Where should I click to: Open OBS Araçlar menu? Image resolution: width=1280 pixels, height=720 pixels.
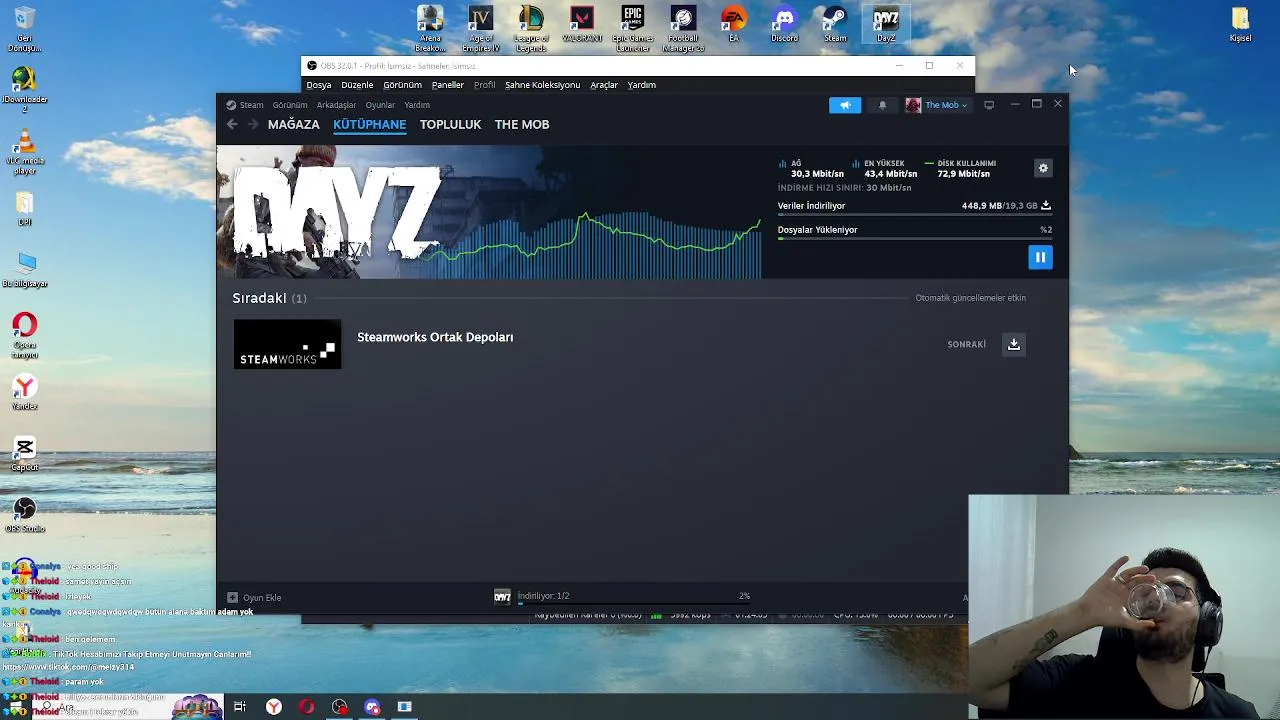[x=604, y=85]
